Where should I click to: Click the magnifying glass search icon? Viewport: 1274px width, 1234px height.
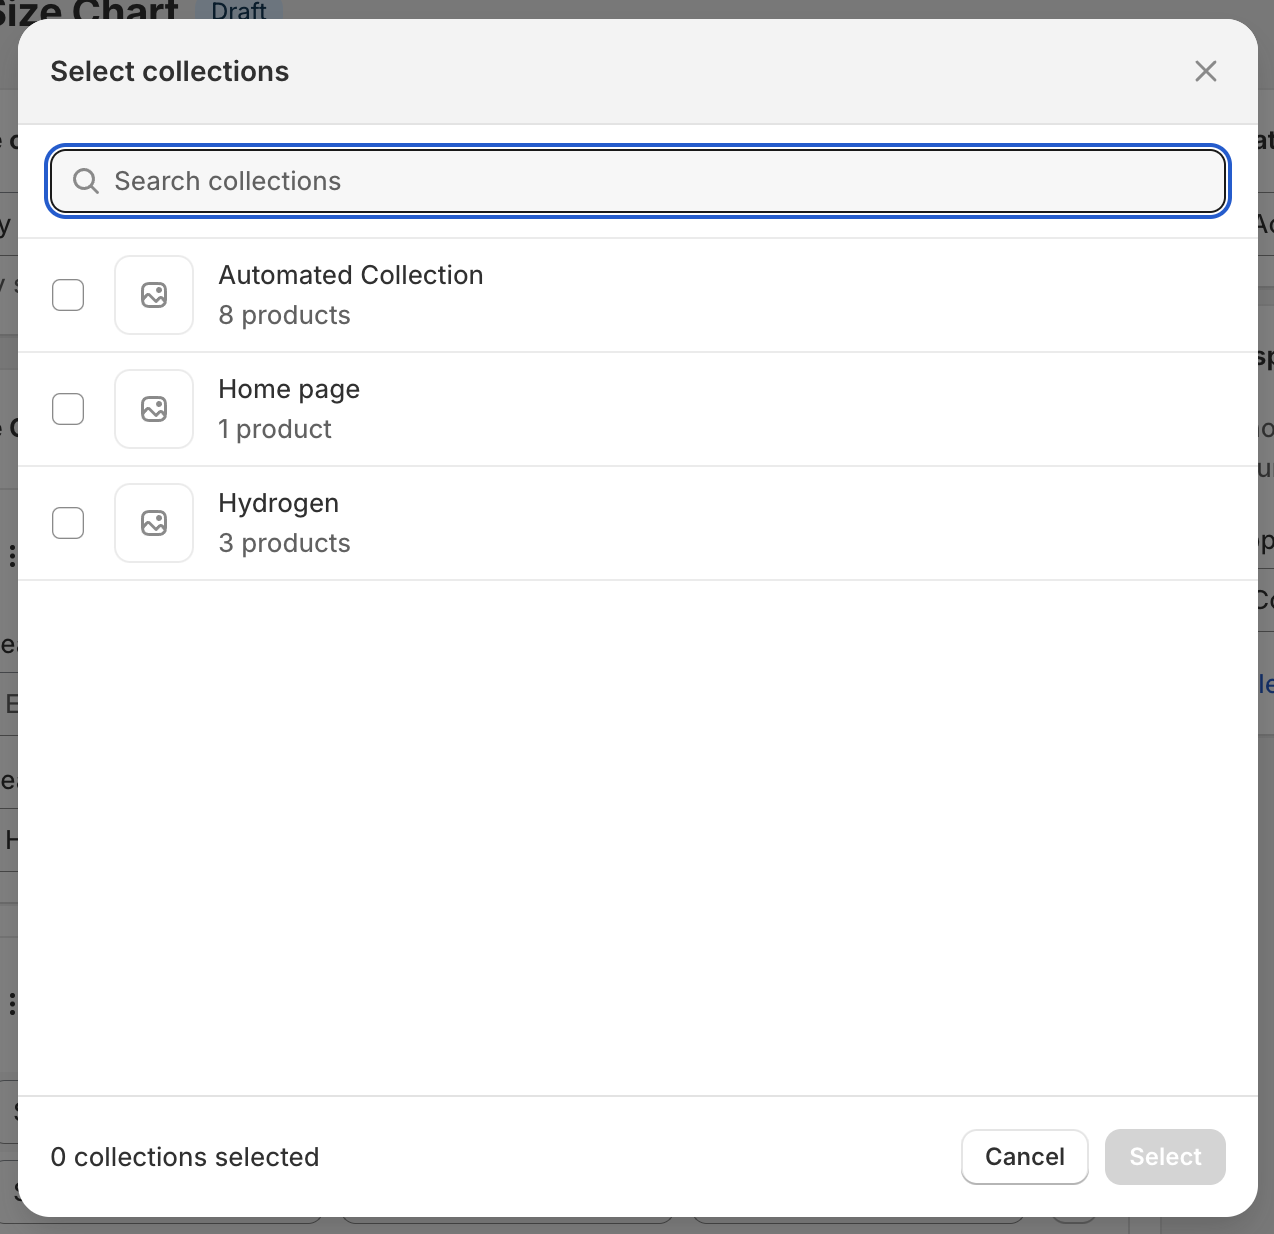coord(86,181)
